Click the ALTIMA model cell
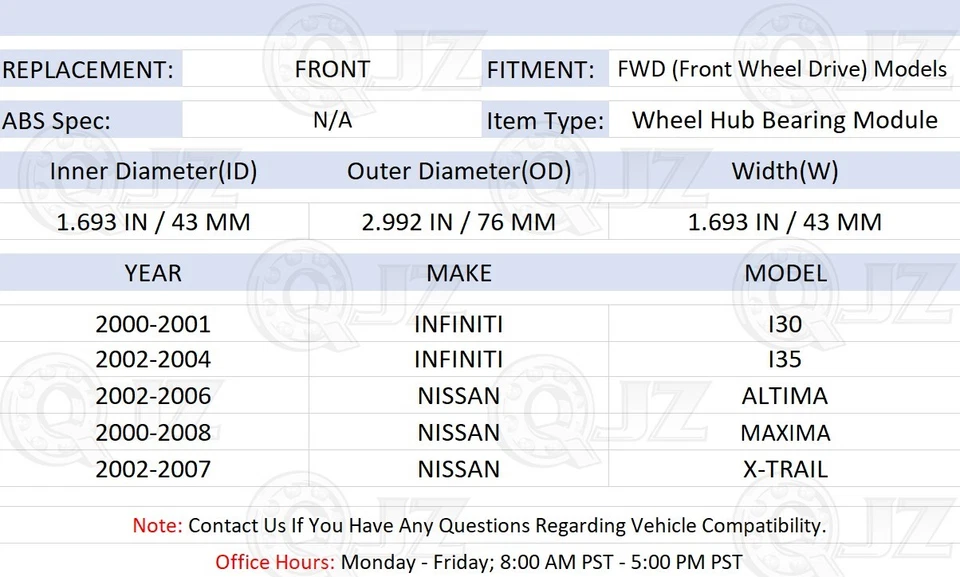The image size is (960, 577). (x=785, y=396)
